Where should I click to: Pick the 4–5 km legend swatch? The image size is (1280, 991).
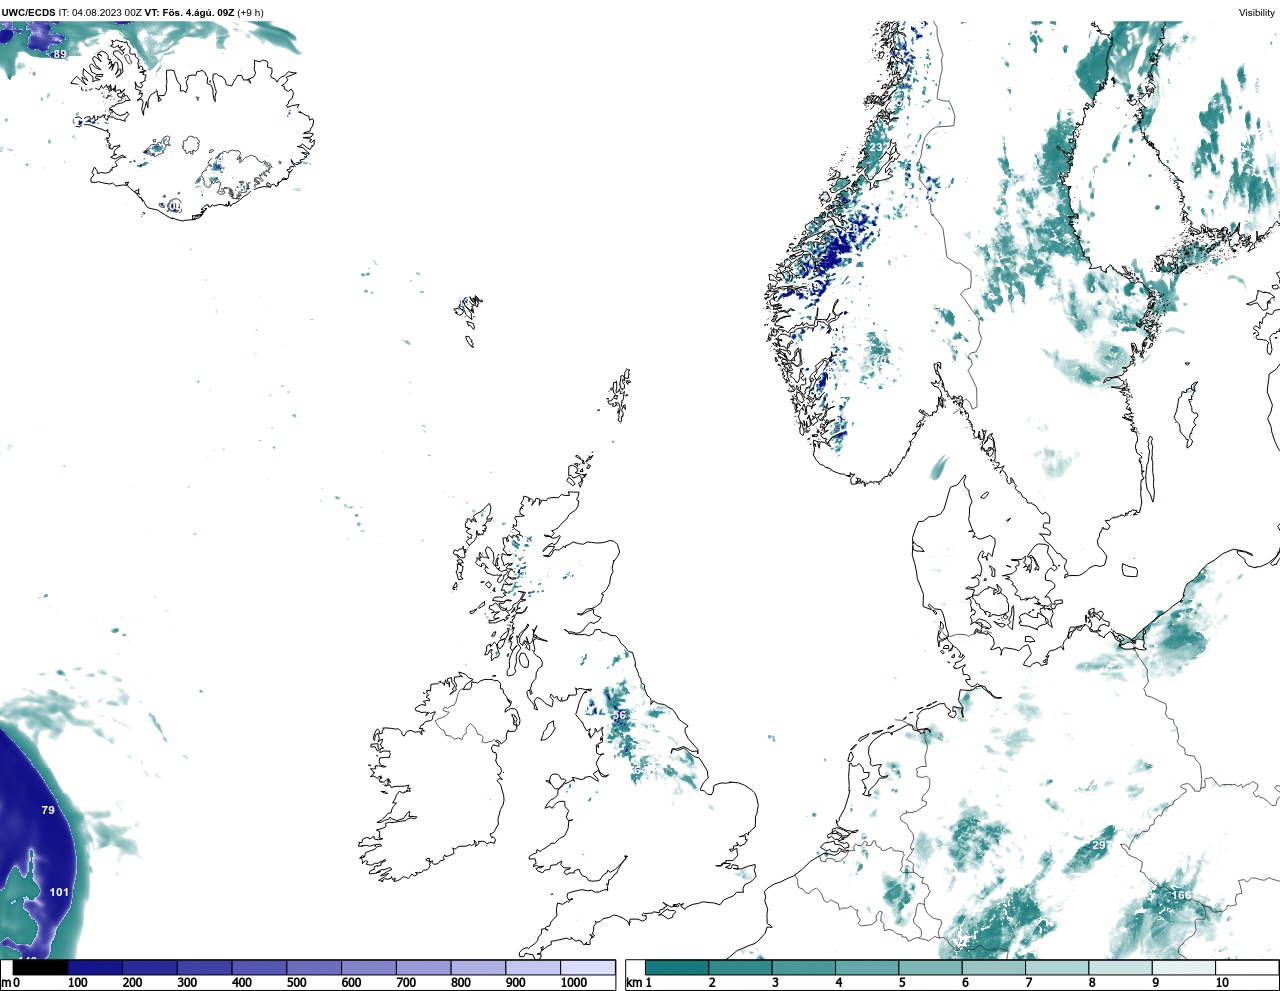(x=866, y=967)
